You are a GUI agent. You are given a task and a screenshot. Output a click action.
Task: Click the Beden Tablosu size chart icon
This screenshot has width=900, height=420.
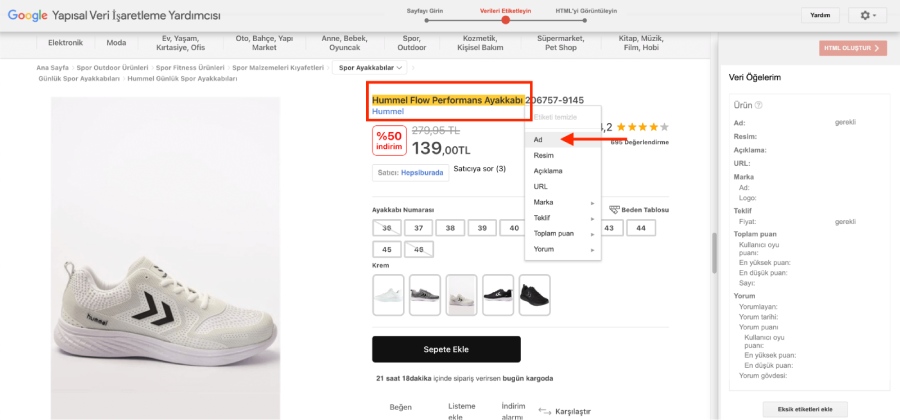click(x=614, y=210)
